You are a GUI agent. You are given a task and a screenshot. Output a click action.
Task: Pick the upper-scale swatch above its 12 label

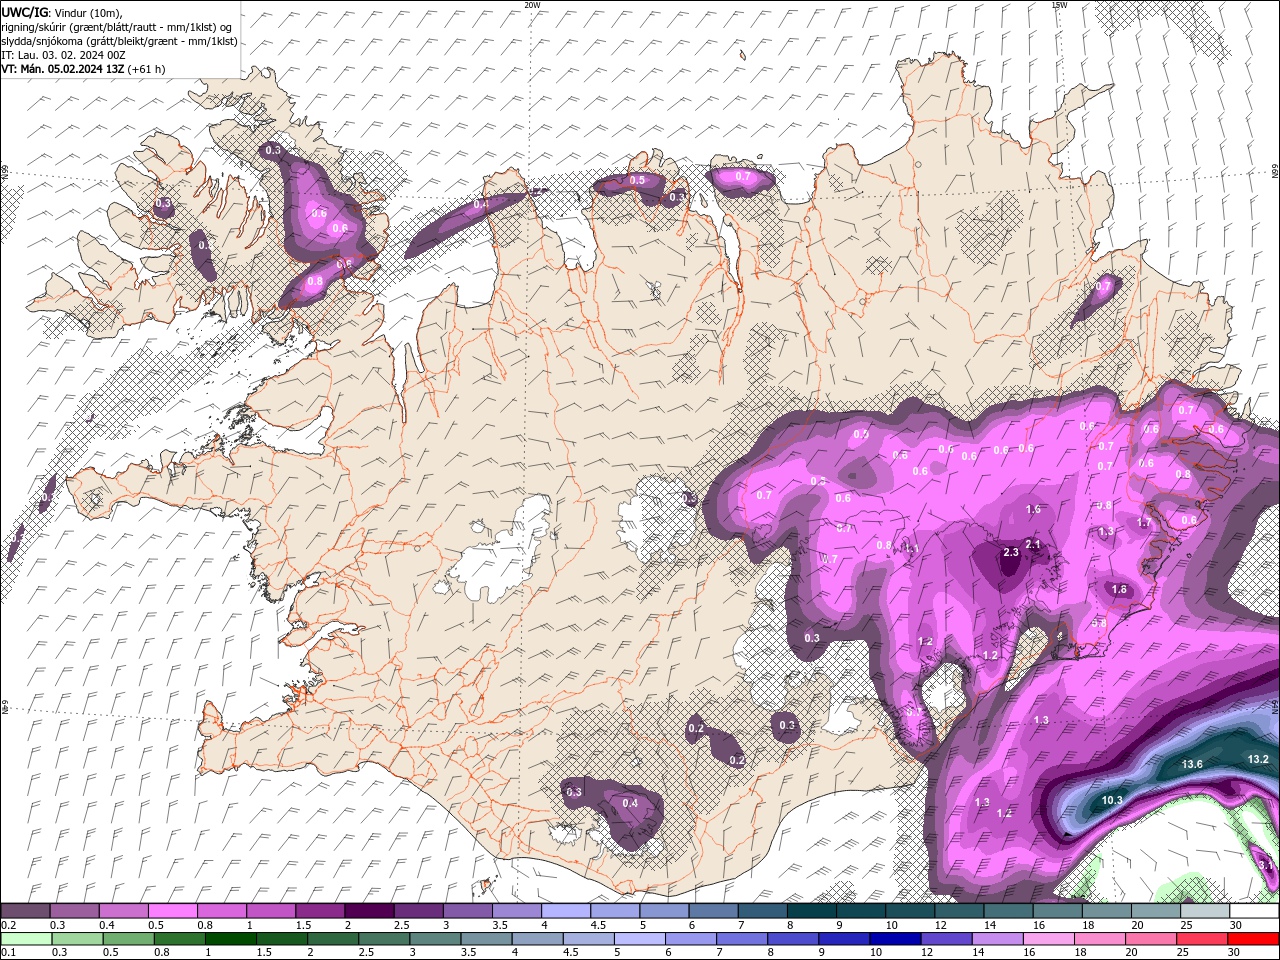click(958, 911)
